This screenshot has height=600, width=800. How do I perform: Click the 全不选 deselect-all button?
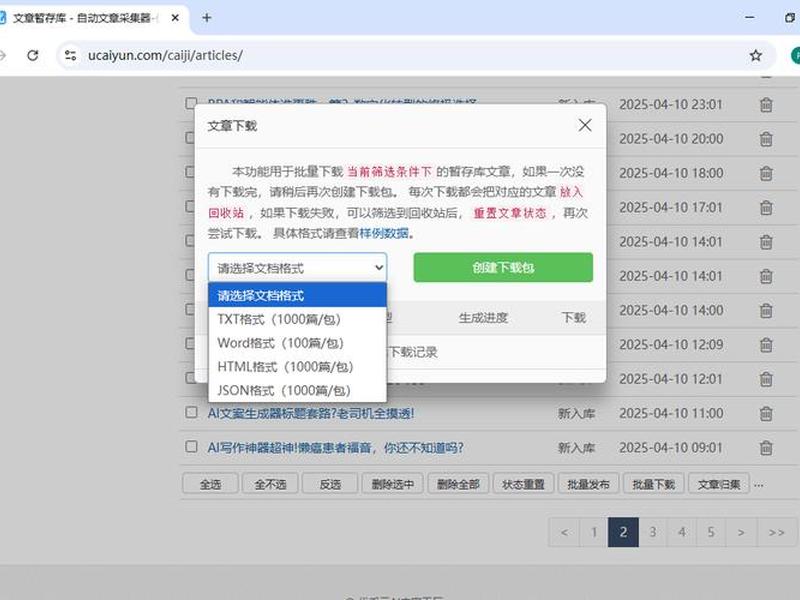(270, 484)
